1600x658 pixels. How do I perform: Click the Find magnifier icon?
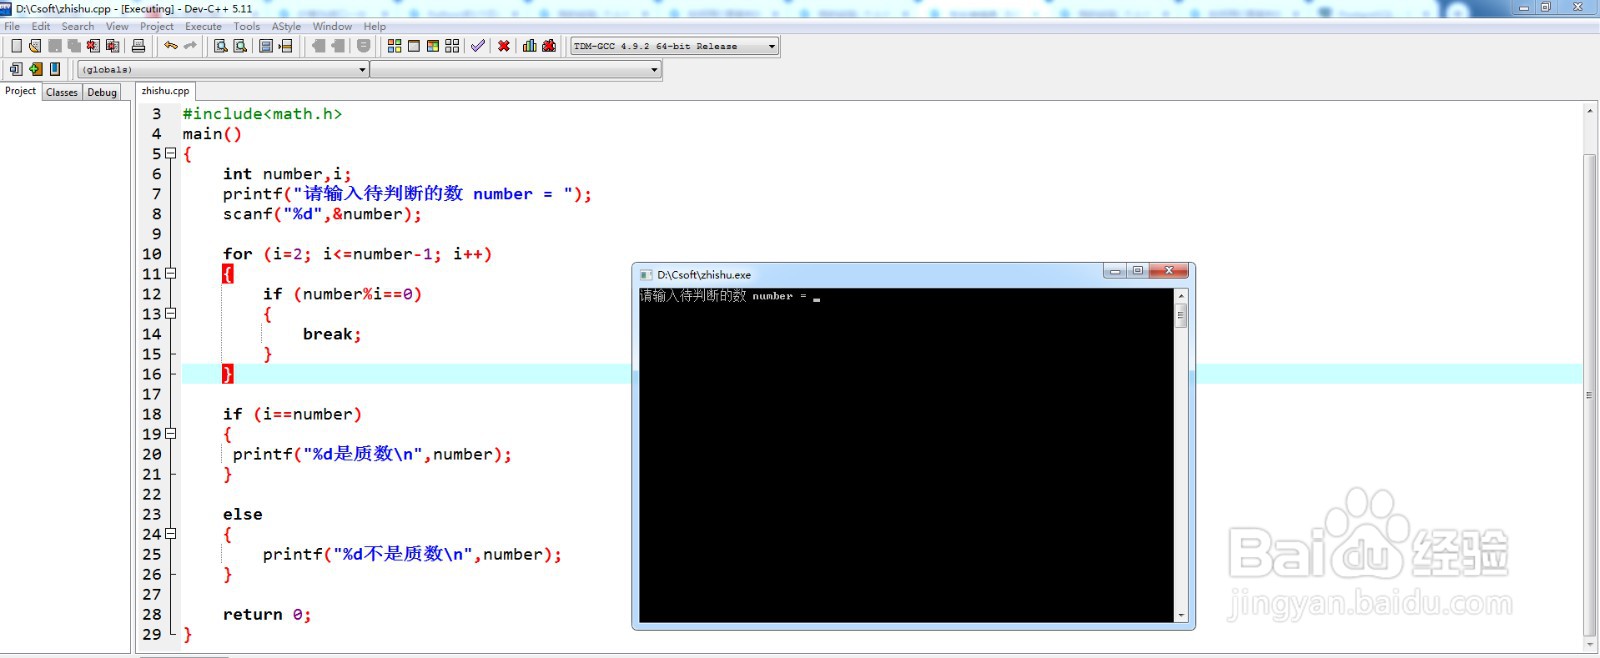pos(221,46)
